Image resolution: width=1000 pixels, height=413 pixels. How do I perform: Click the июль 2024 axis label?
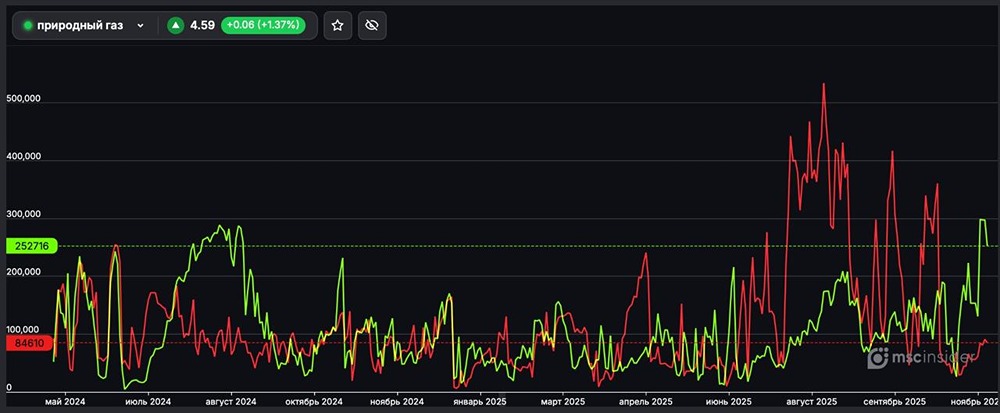pyautogui.click(x=146, y=402)
